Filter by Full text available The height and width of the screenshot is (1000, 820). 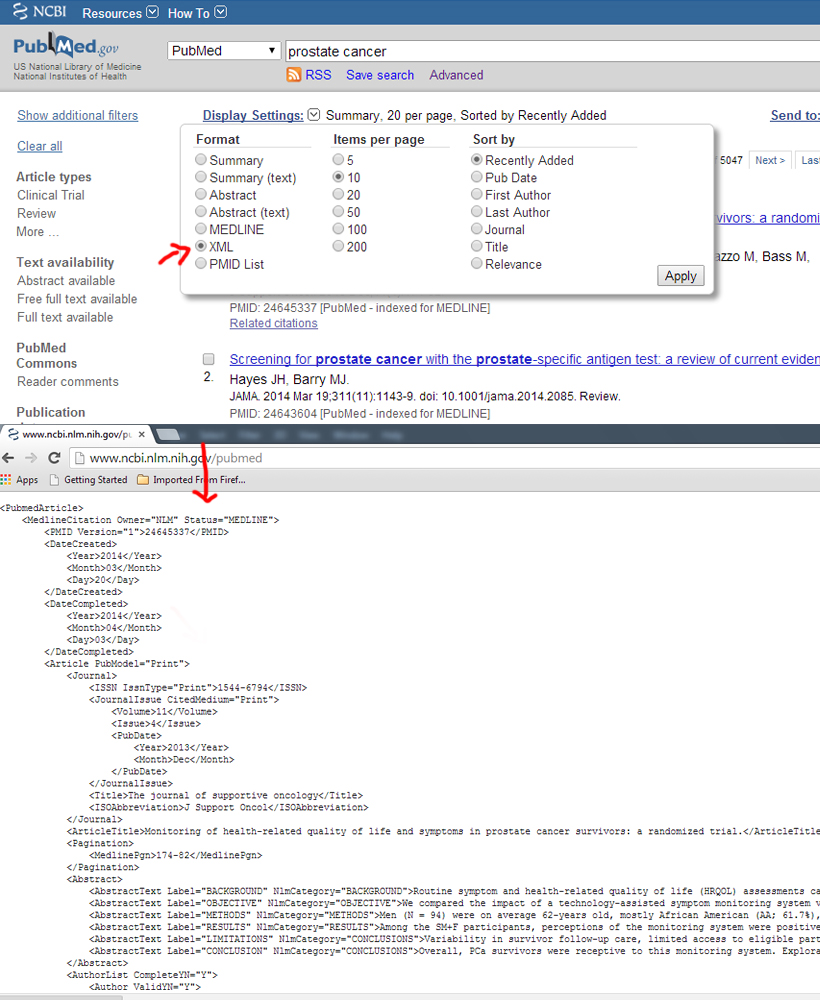coord(65,317)
